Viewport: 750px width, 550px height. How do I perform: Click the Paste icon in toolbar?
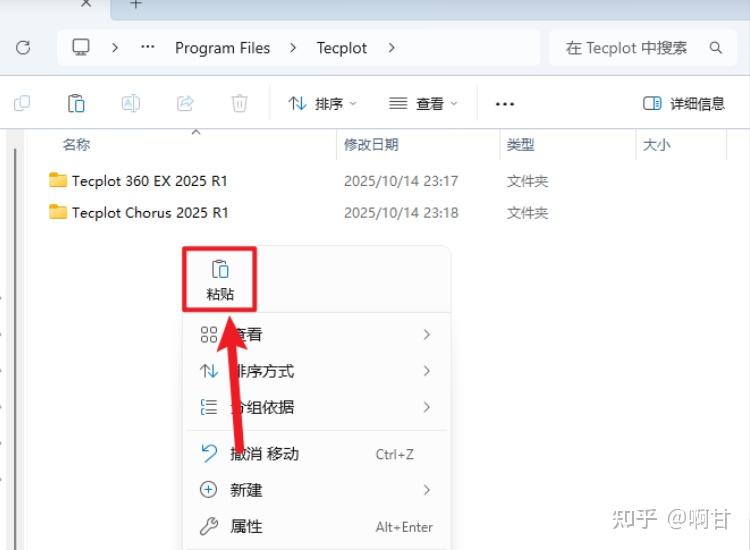pyautogui.click(x=76, y=103)
